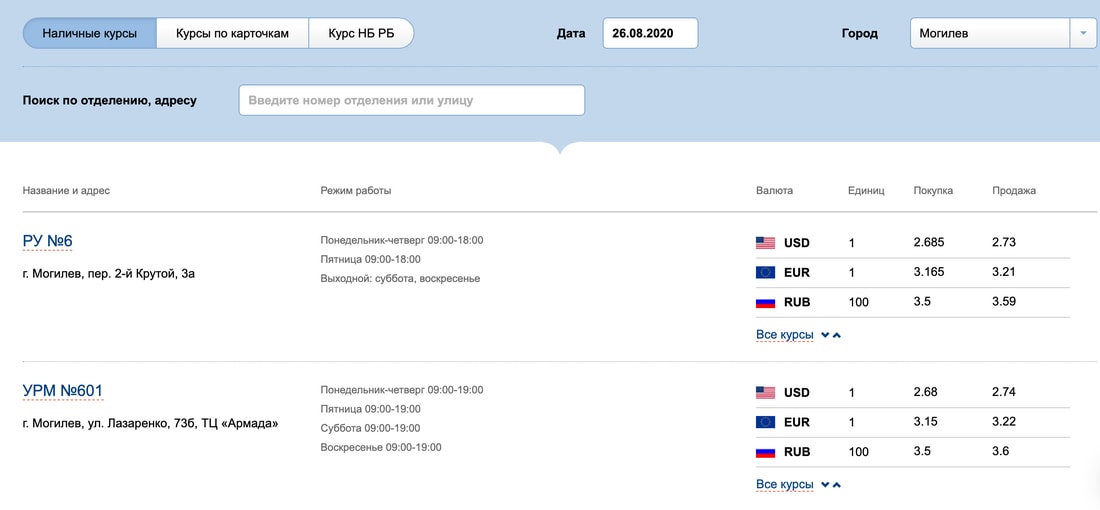Click the date field showing 26.08.2020
The image size is (1100, 510).
tap(649, 33)
